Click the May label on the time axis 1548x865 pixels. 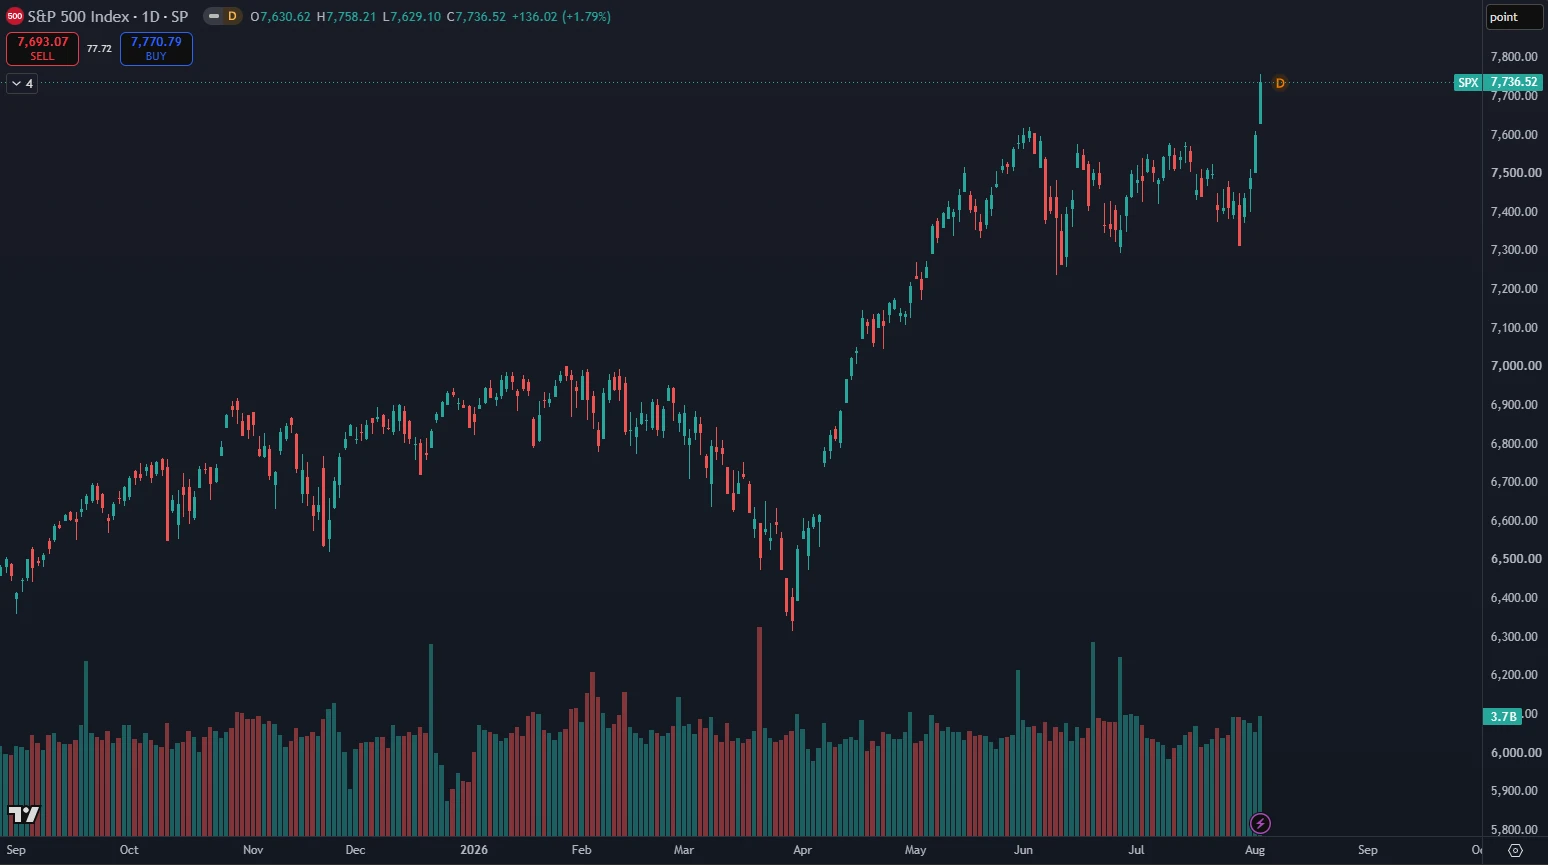click(x=915, y=850)
